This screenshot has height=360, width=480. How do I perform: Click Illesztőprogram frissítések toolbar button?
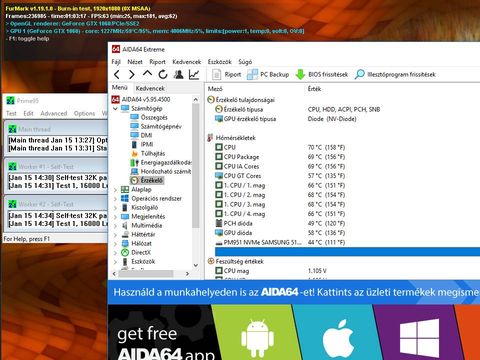coord(395,74)
